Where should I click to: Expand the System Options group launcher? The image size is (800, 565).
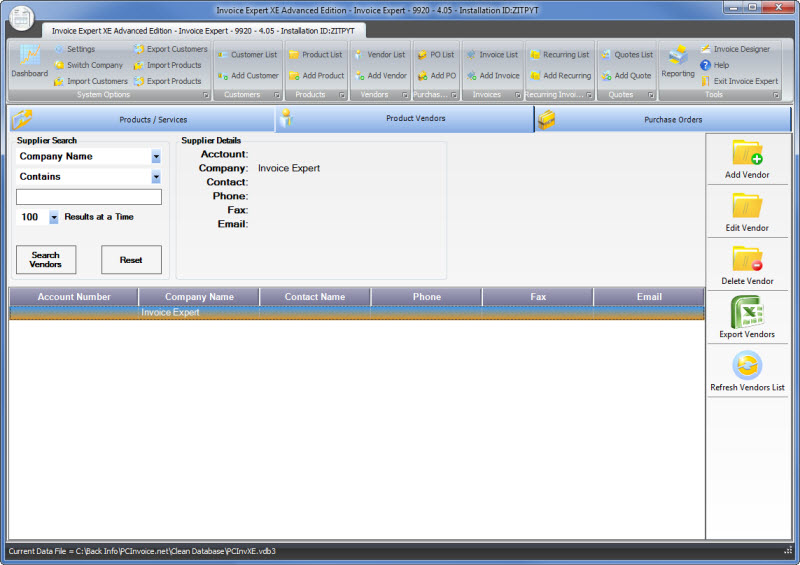(x=206, y=95)
